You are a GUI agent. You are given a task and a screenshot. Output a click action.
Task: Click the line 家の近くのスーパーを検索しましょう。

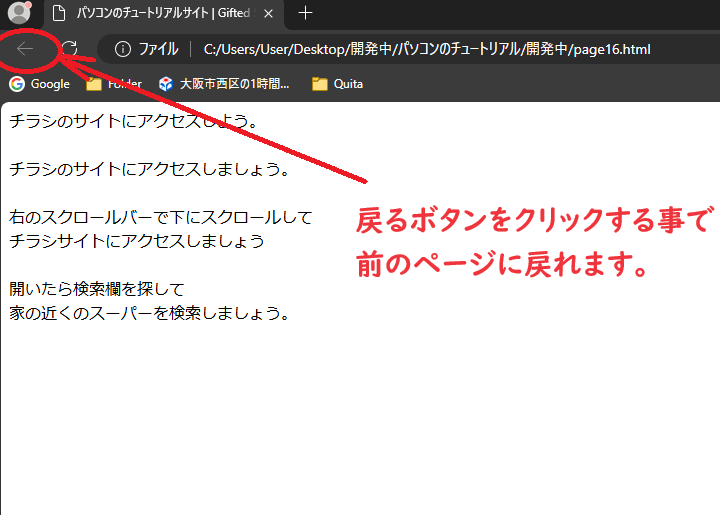pos(150,313)
